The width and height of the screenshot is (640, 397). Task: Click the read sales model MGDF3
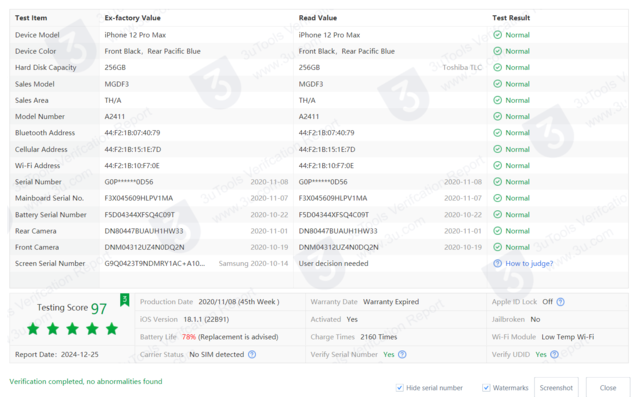[x=311, y=84]
